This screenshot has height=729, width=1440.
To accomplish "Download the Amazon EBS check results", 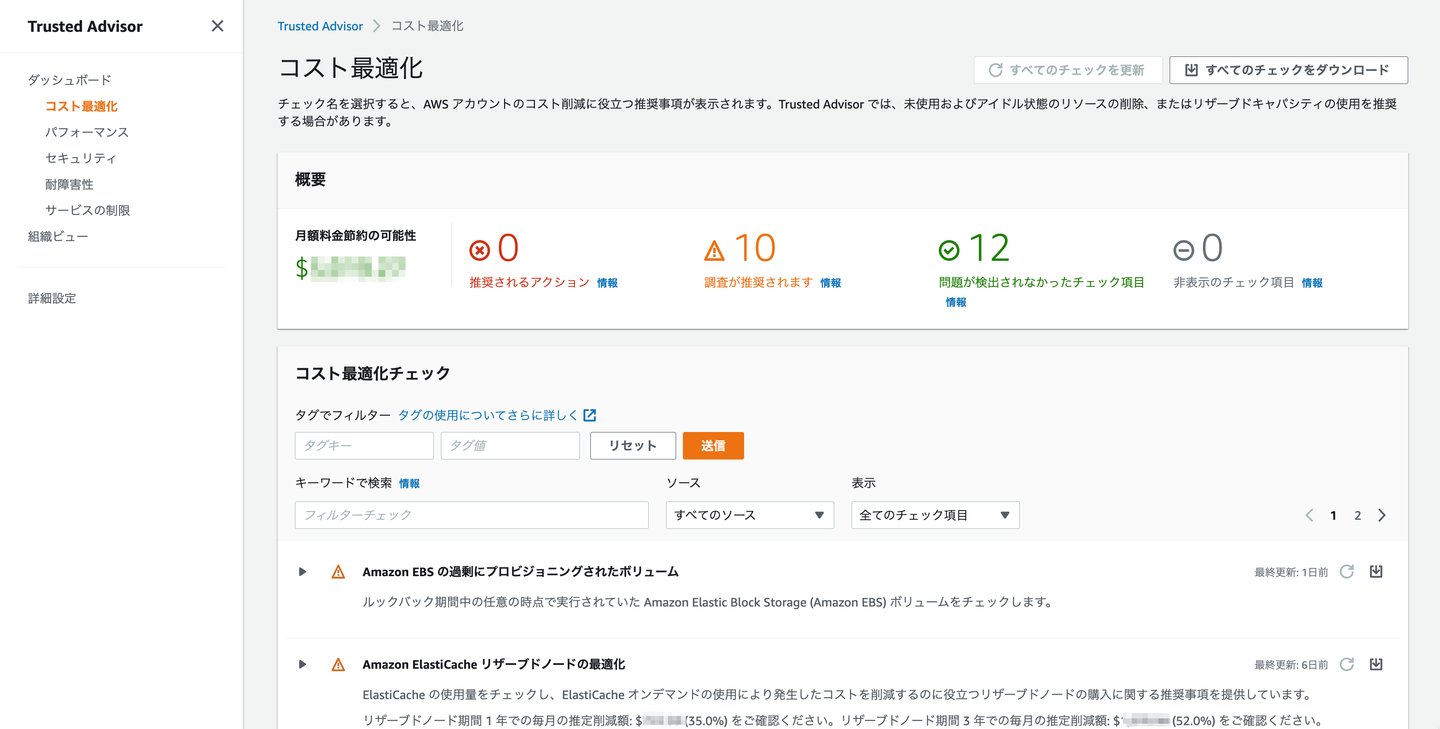I will coord(1376,572).
